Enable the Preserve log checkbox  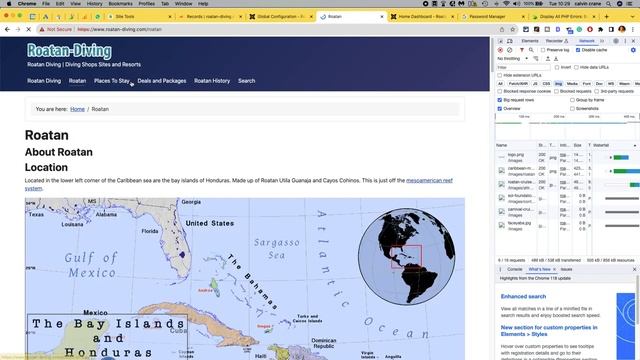coord(543,50)
